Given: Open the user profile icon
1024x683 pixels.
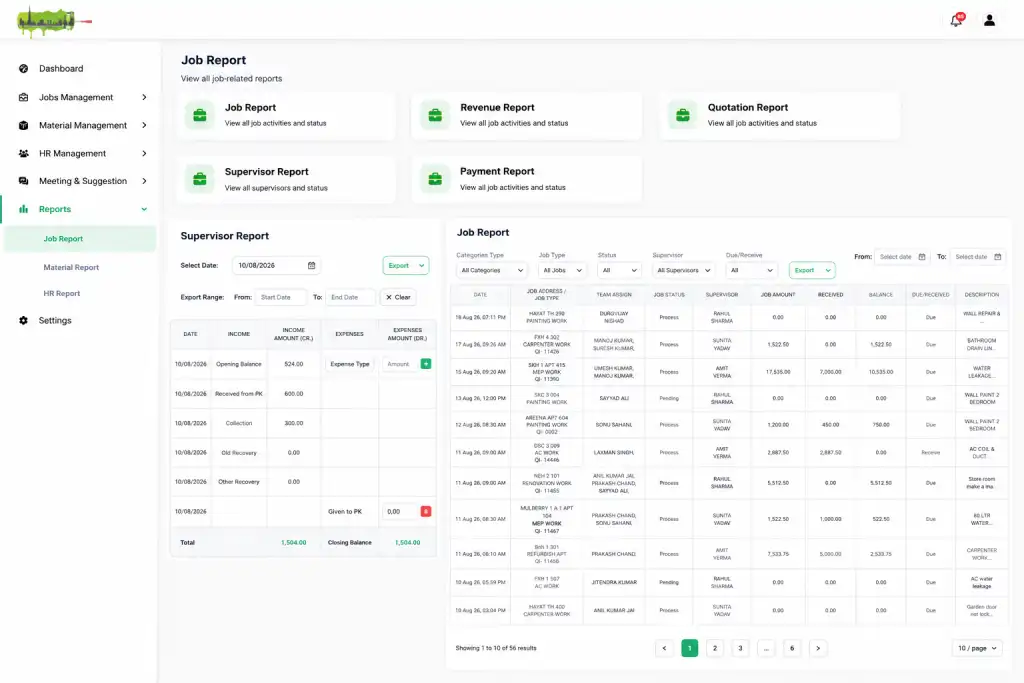Looking at the screenshot, I should (x=989, y=20).
